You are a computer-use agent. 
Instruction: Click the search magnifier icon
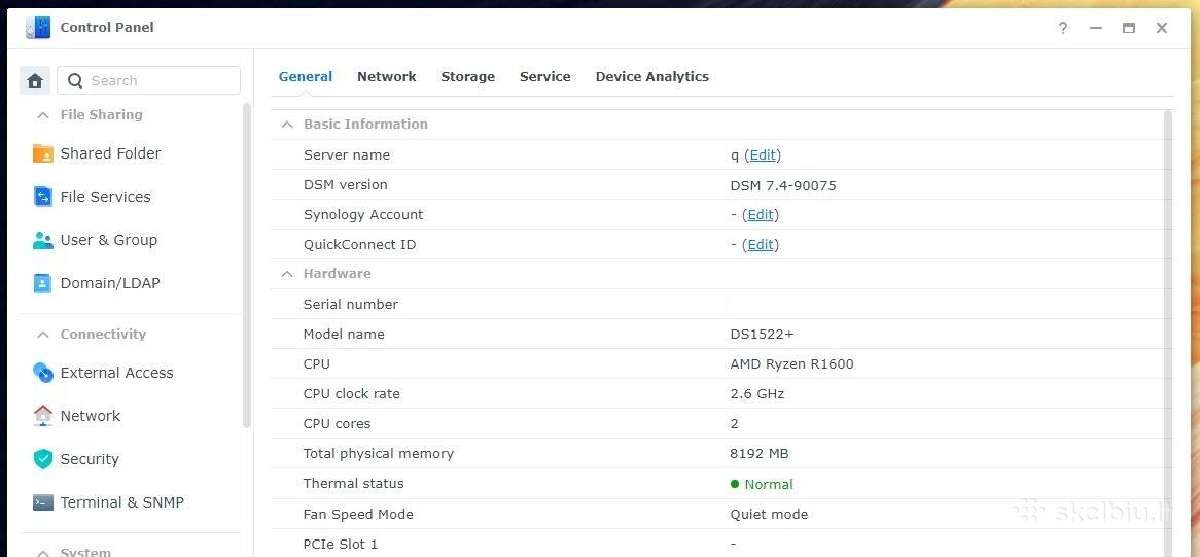(x=75, y=81)
